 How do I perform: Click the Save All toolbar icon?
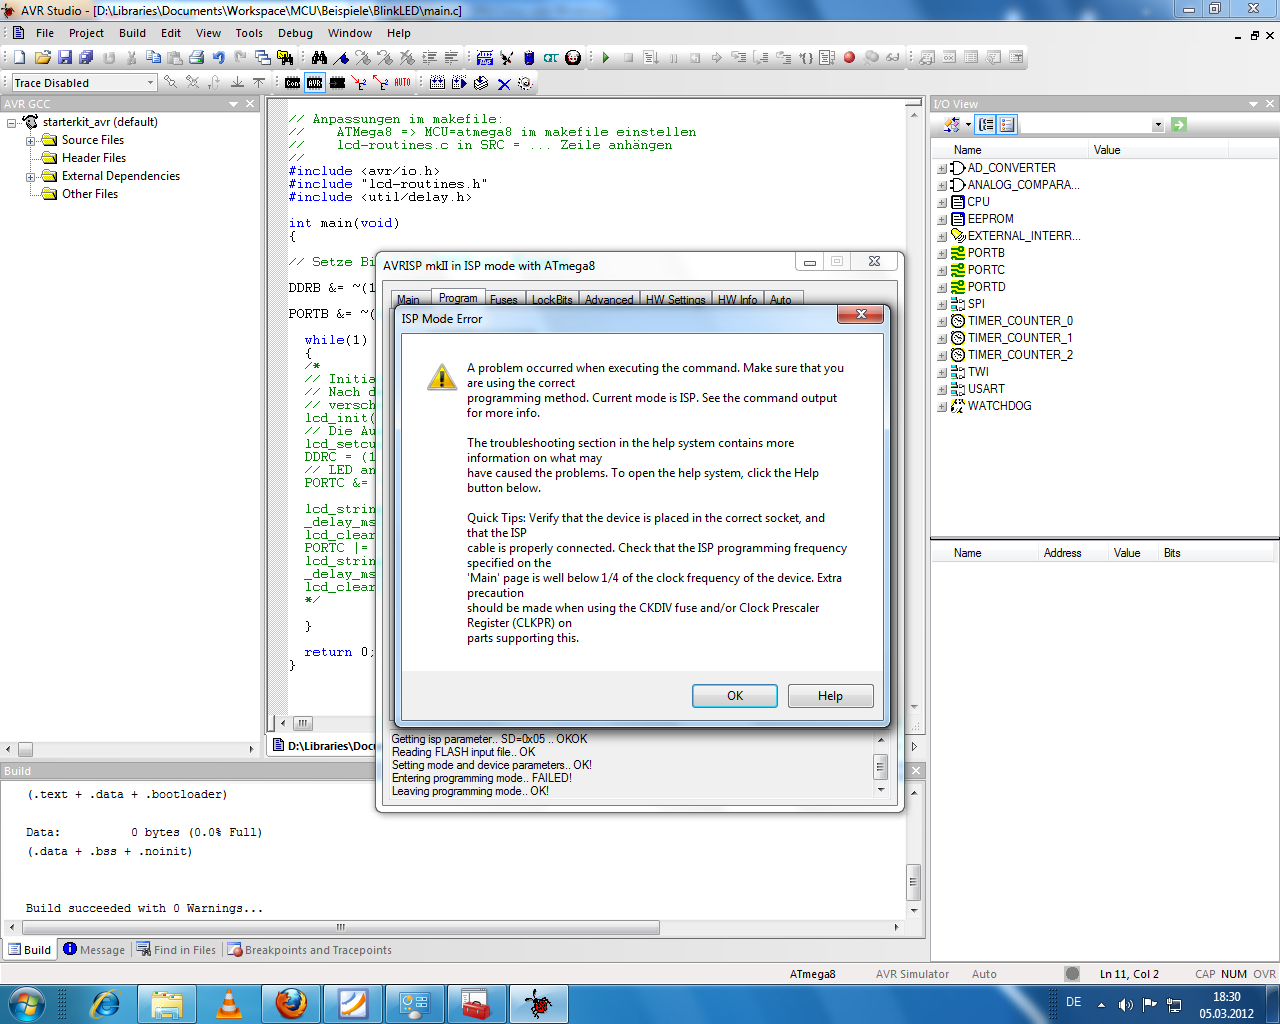click(x=86, y=58)
